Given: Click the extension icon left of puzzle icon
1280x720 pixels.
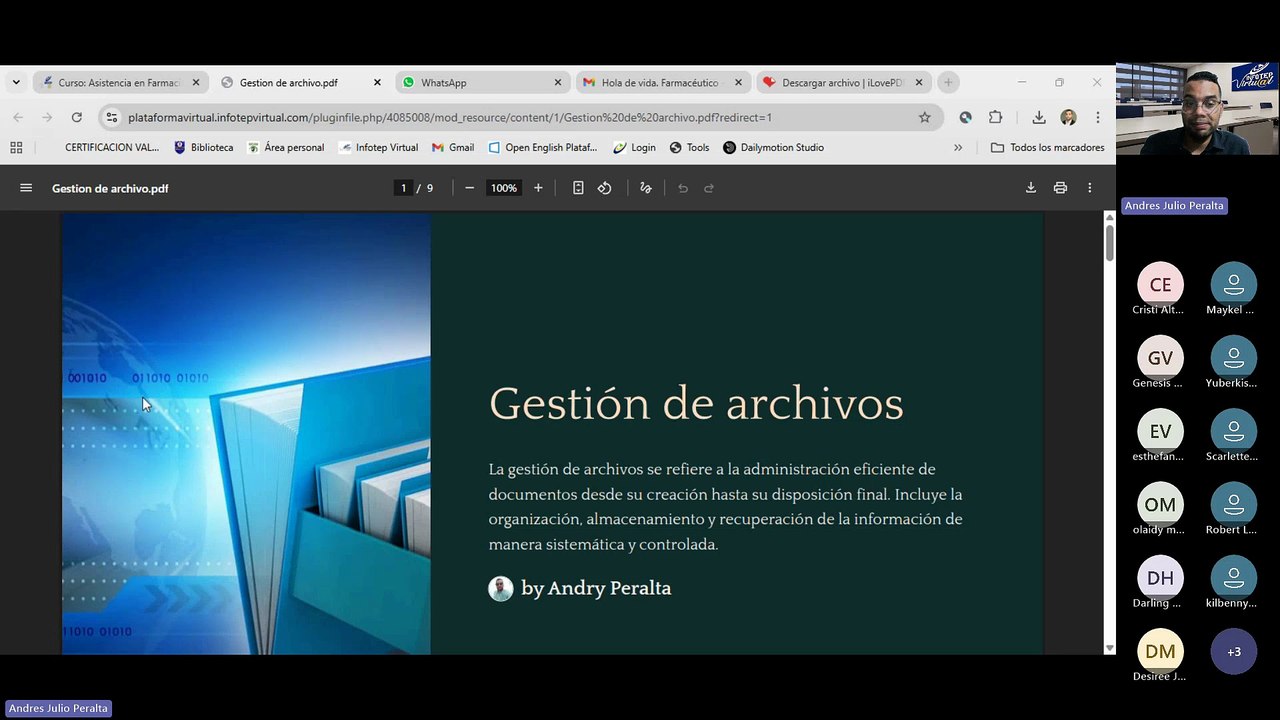Looking at the screenshot, I should [x=965, y=117].
